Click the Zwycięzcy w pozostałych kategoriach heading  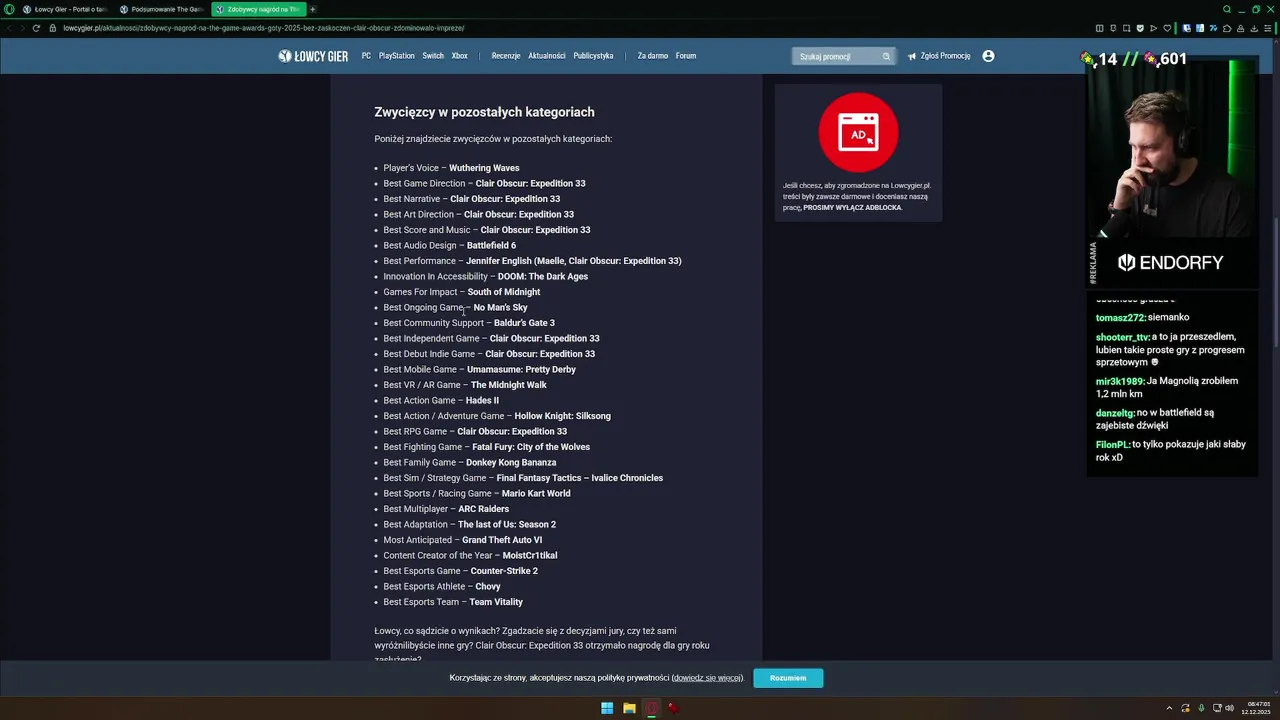(x=484, y=112)
